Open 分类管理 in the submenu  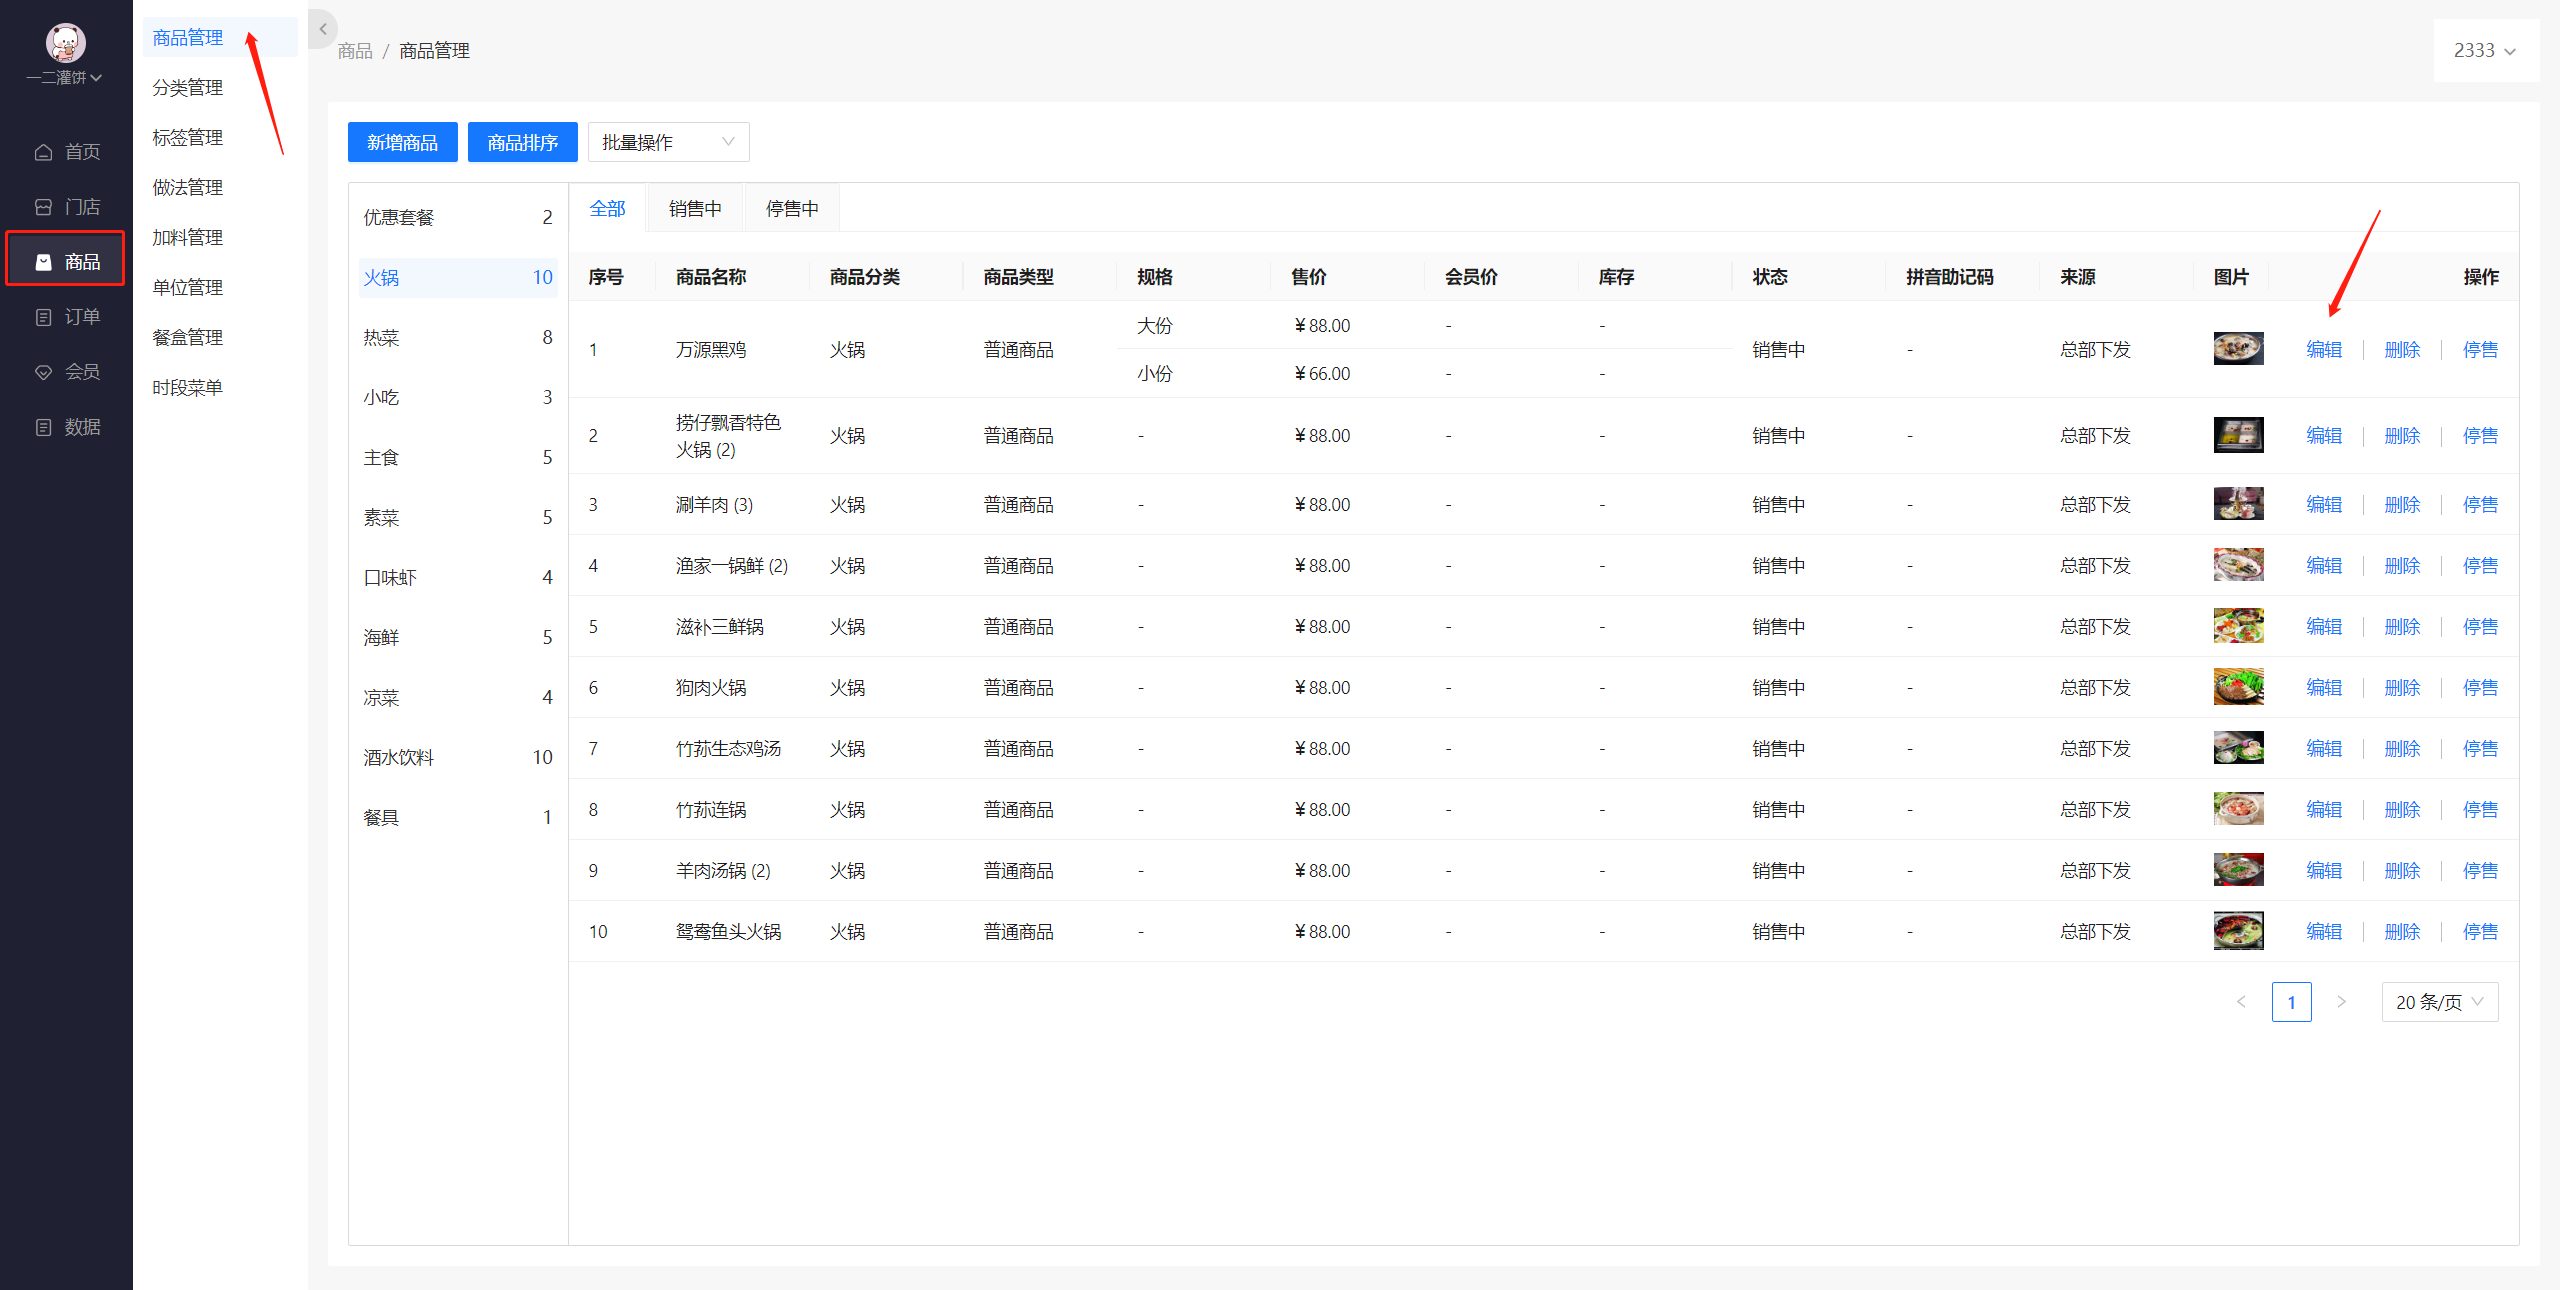point(187,87)
